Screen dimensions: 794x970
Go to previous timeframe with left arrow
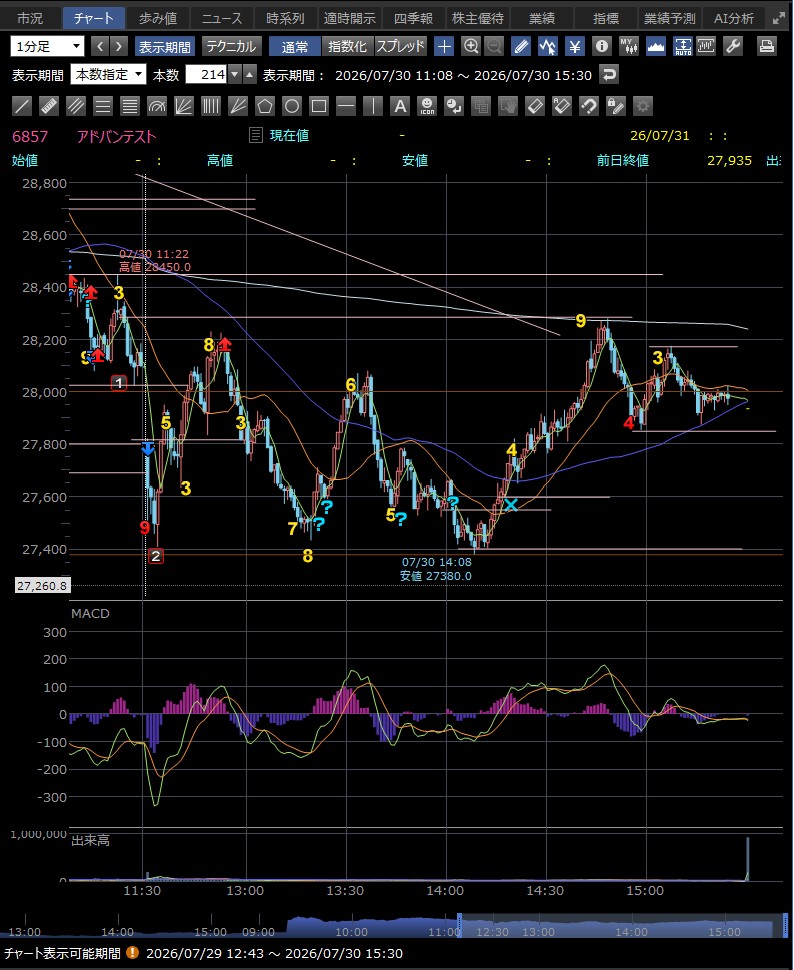100,46
